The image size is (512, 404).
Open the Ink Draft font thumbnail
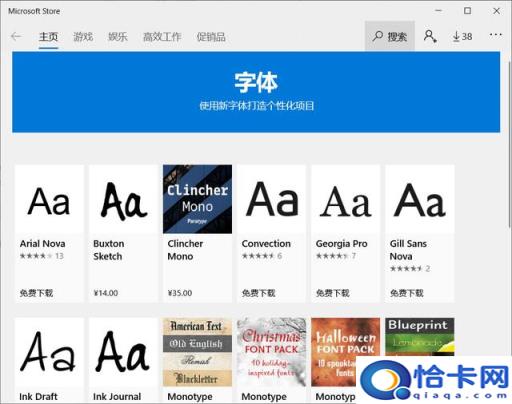coord(49,352)
